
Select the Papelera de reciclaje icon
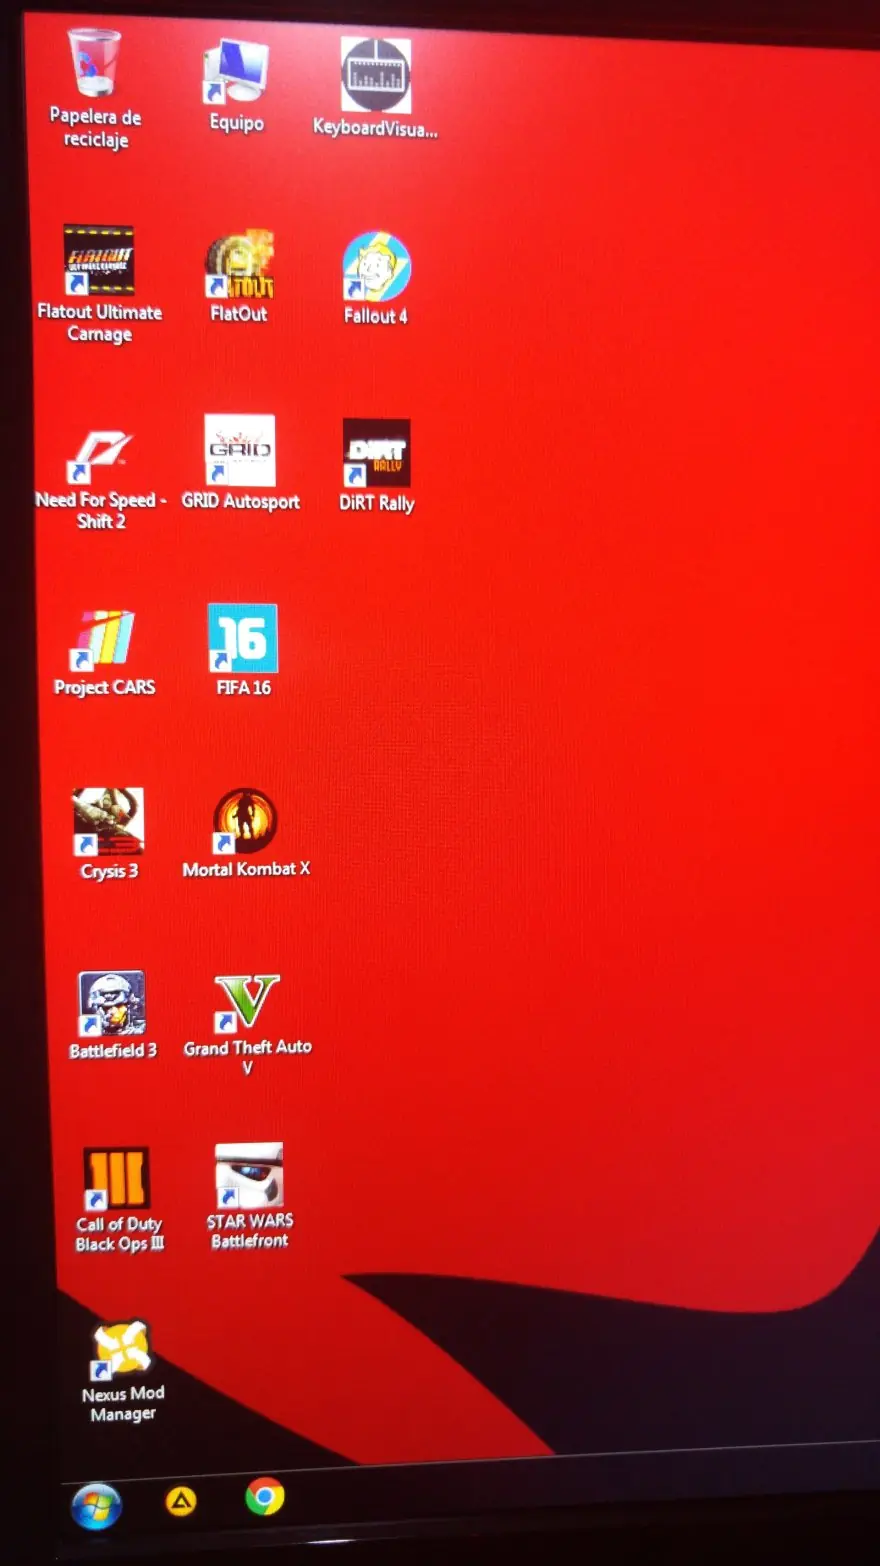(95, 64)
